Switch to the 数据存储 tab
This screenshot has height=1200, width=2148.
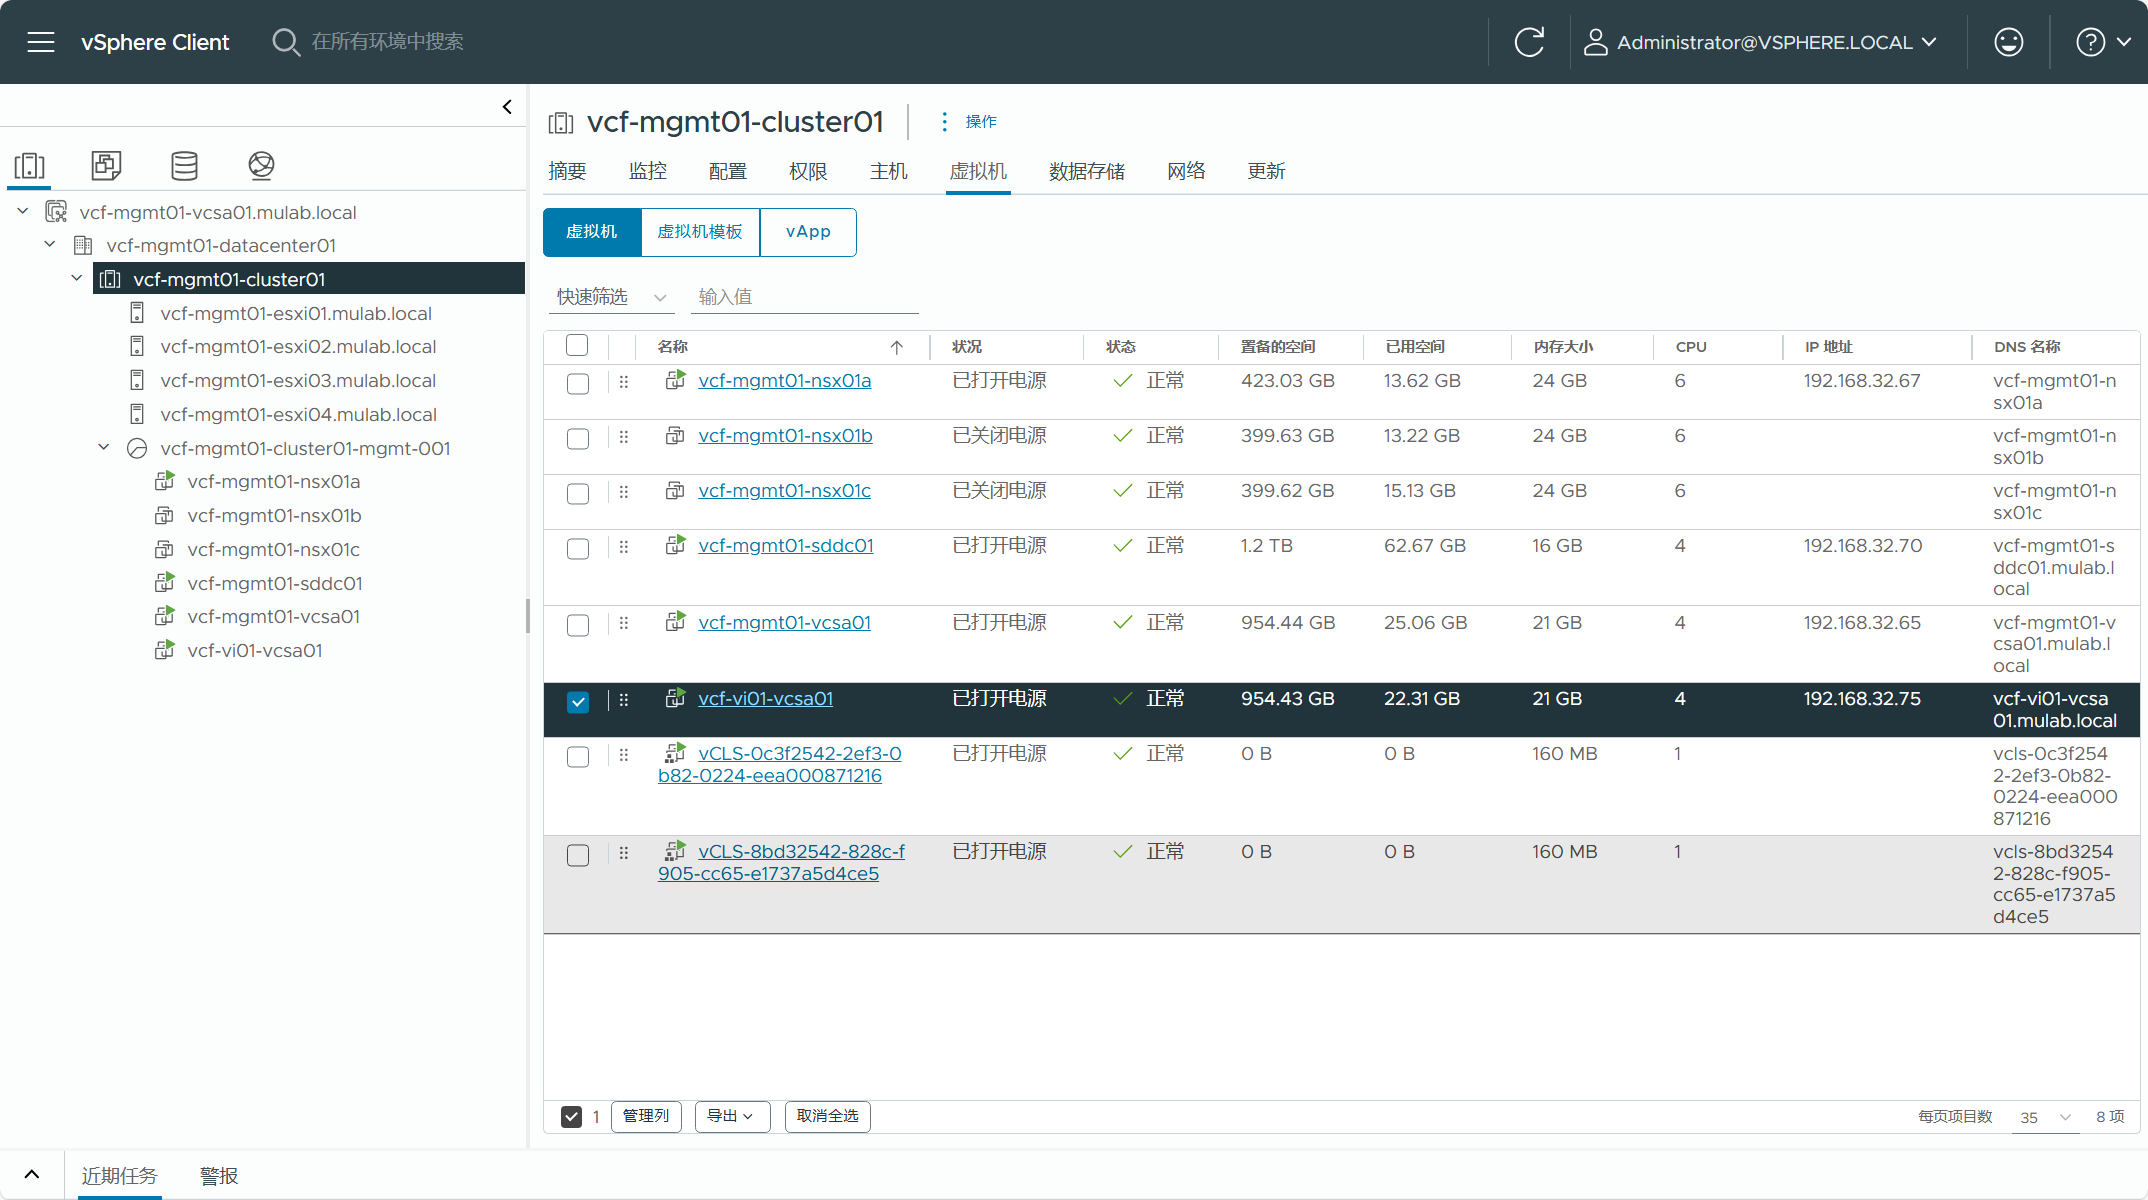[1086, 171]
